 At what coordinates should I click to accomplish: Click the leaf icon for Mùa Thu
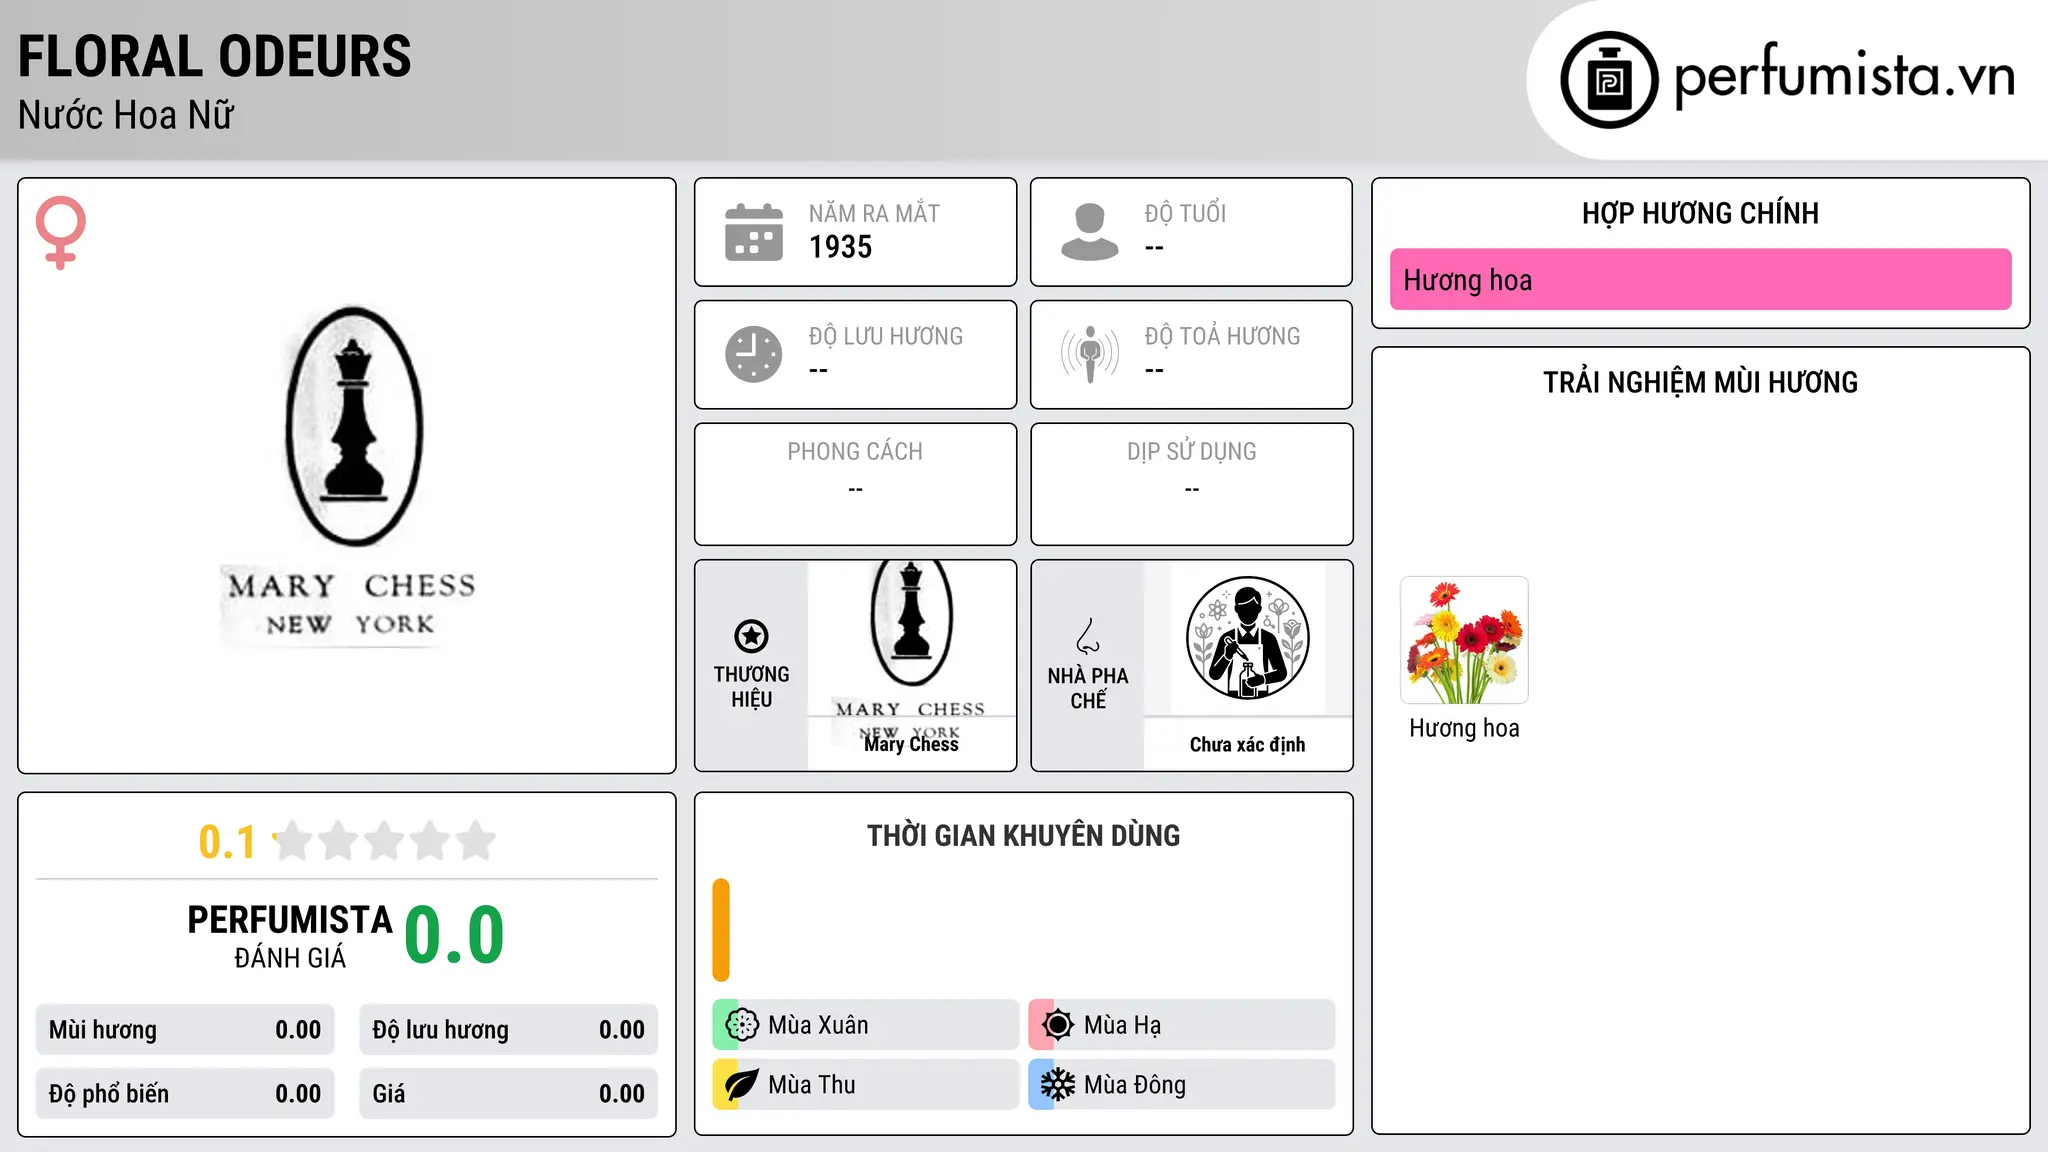(742, 1085)
